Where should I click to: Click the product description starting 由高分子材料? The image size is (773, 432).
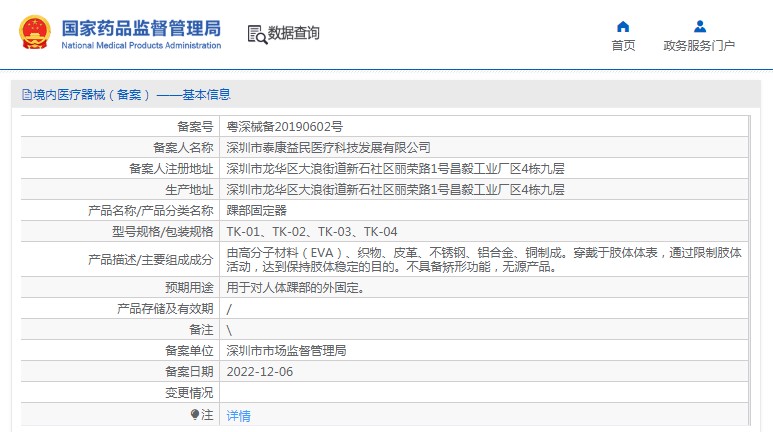point(484,259)
